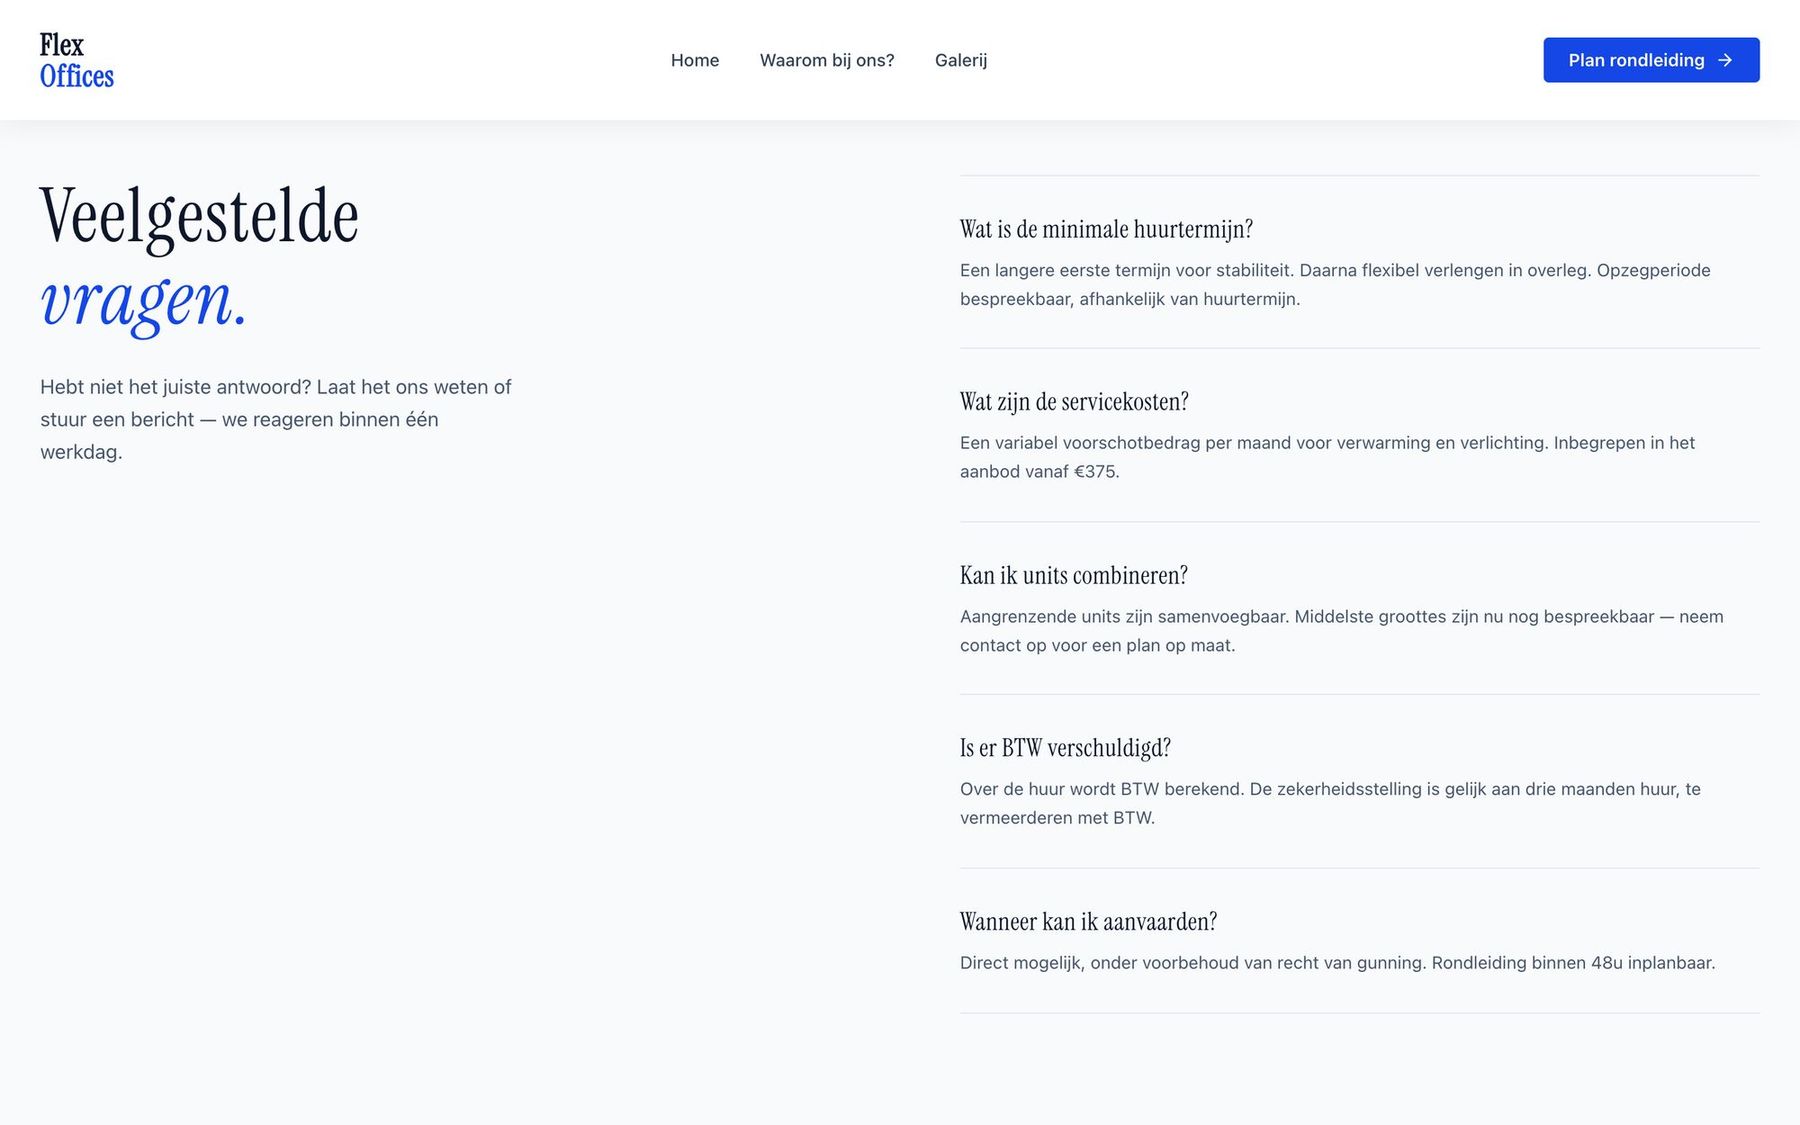Screen dimensions: 1800x1125
Task: Go to Waarom bij ons? page
Action: 827,60
